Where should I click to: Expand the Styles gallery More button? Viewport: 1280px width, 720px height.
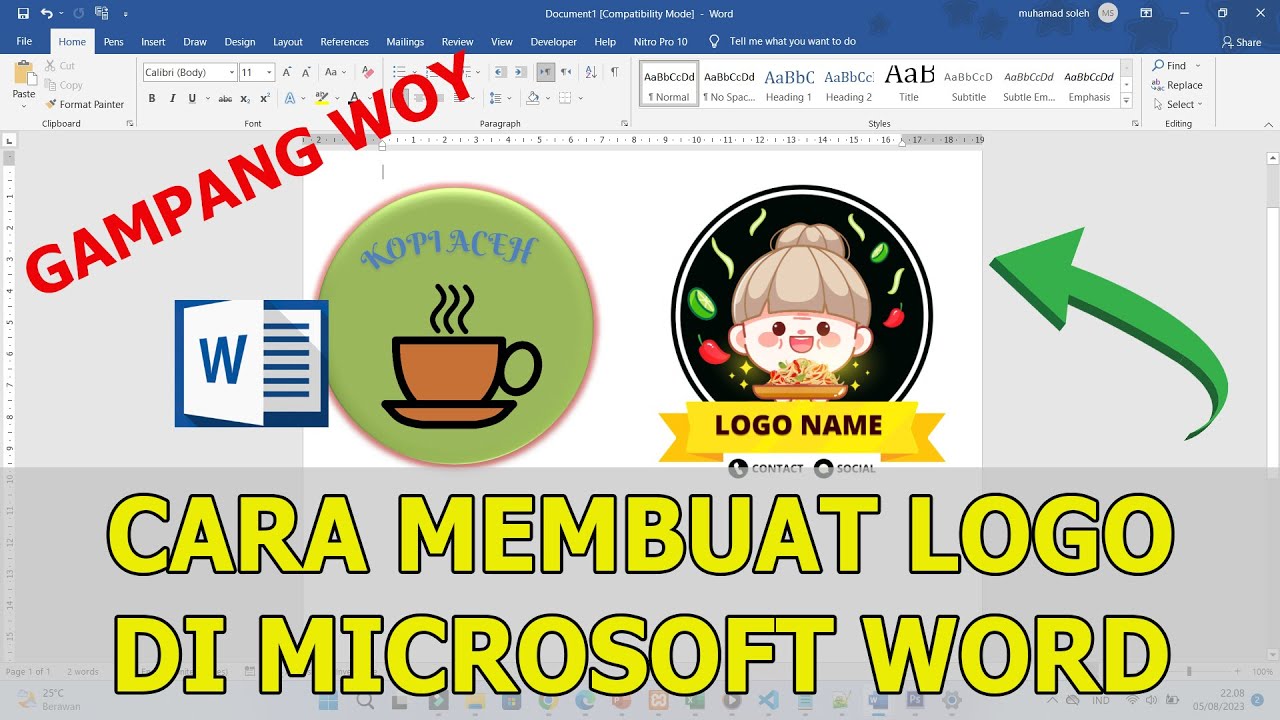coord(1126,101)
